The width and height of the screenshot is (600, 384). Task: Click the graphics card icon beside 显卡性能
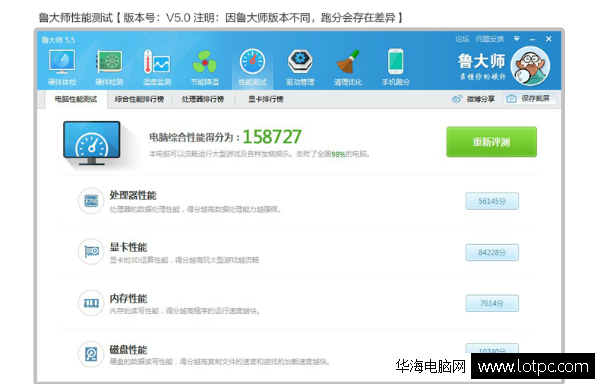(91, 252)
